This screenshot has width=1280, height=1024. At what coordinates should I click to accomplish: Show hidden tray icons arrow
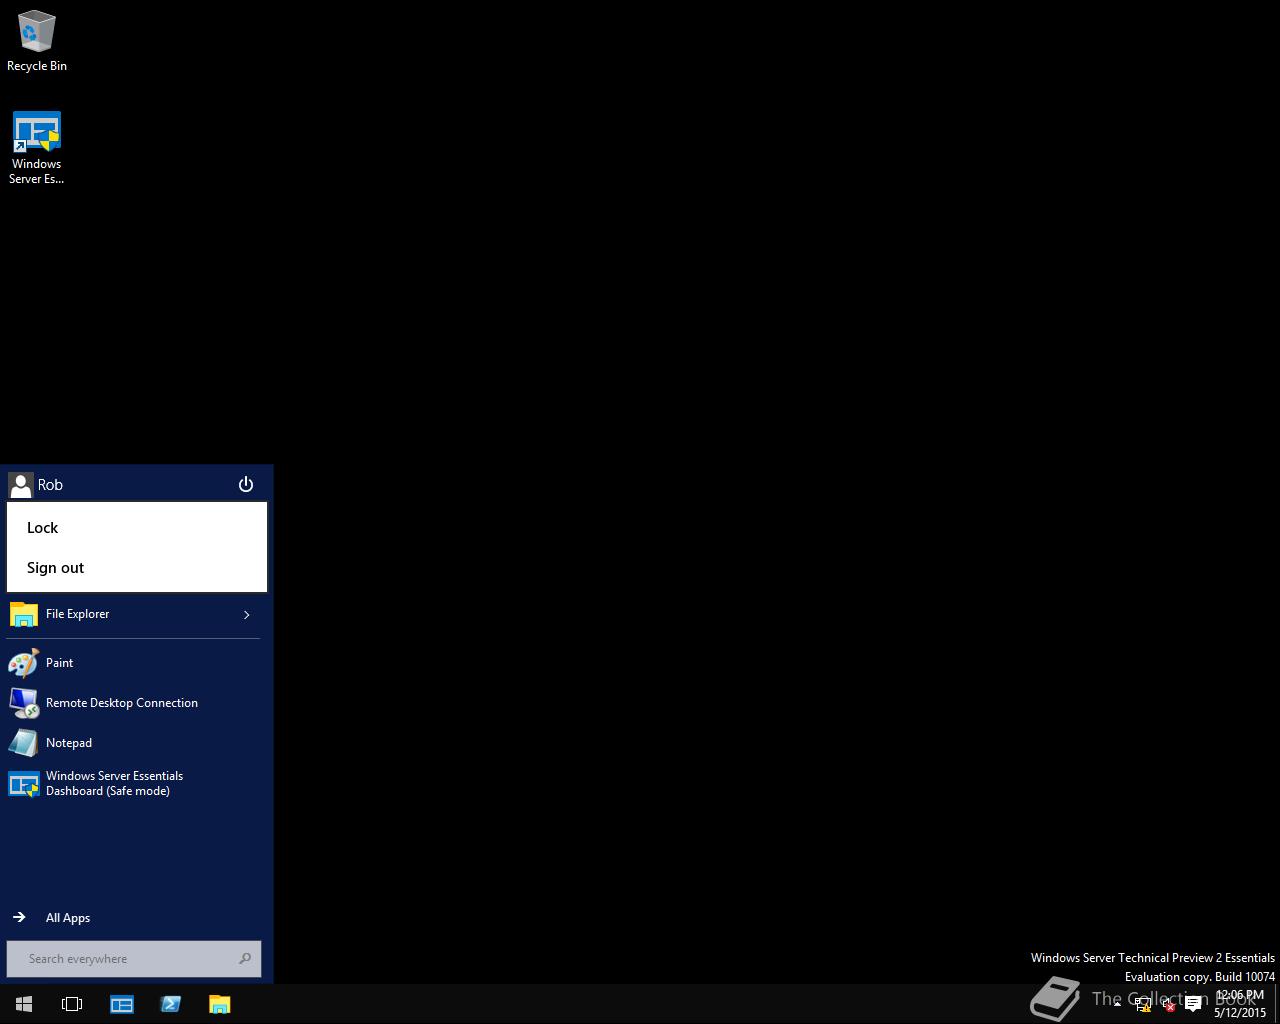click(1117, 1004)
